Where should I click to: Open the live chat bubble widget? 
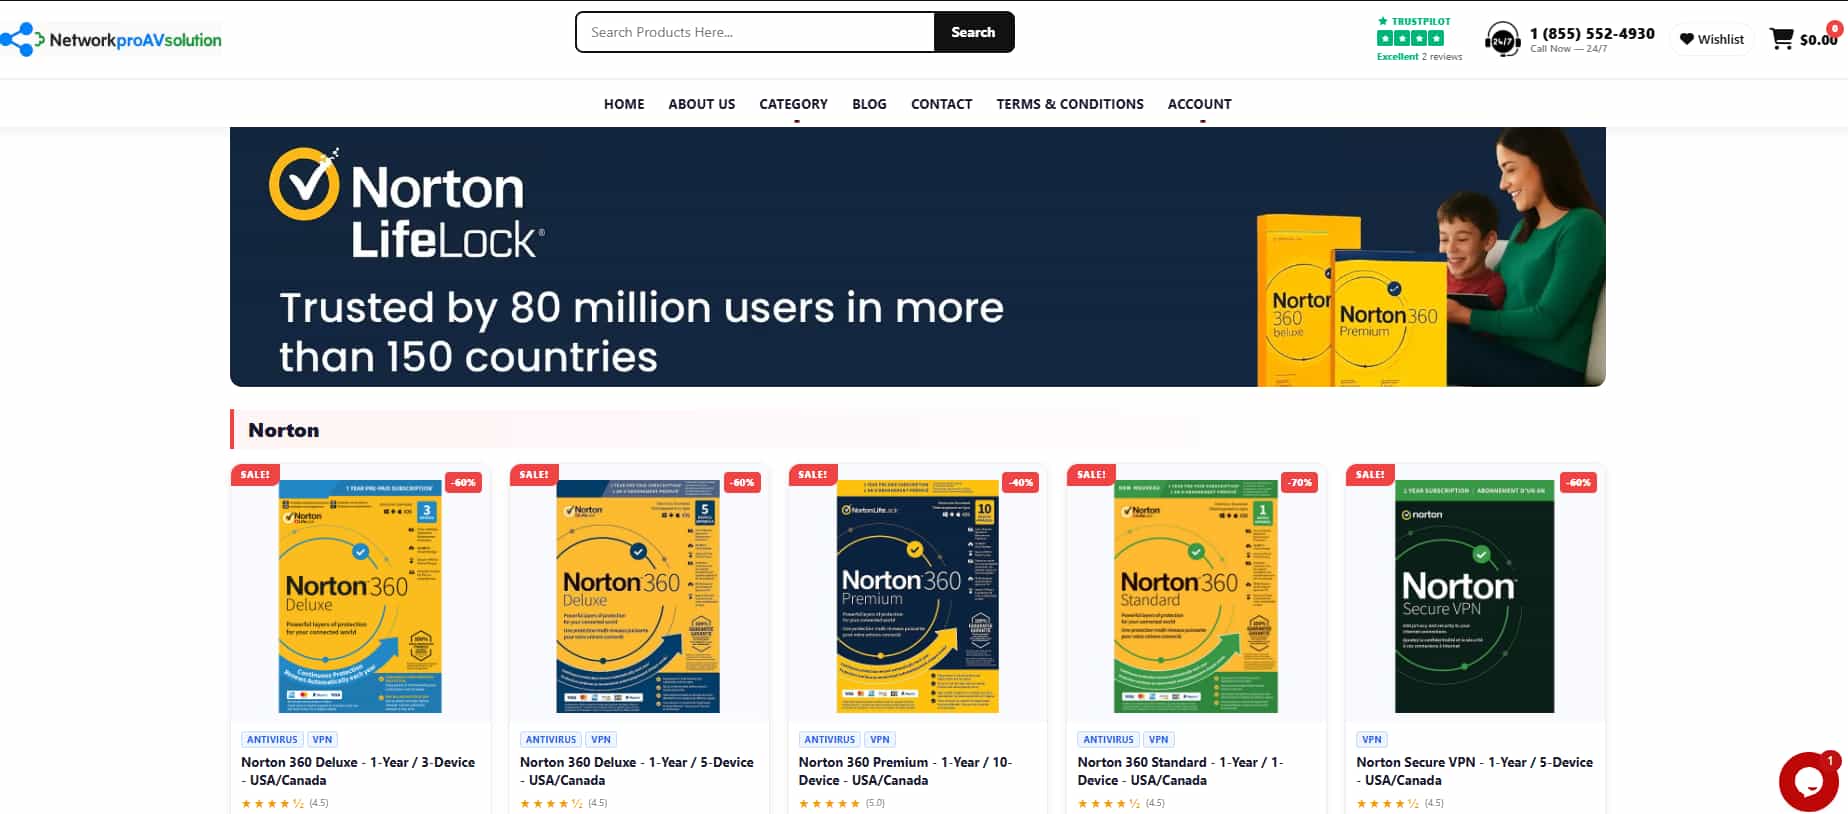click(1809, 781)
